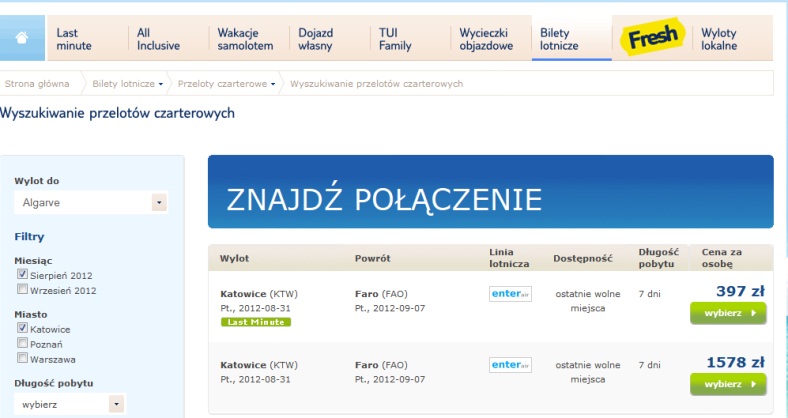788x418 pixels.
Task: Select wybierz for the 397 zł flight
Action: (x=728, y=313)
